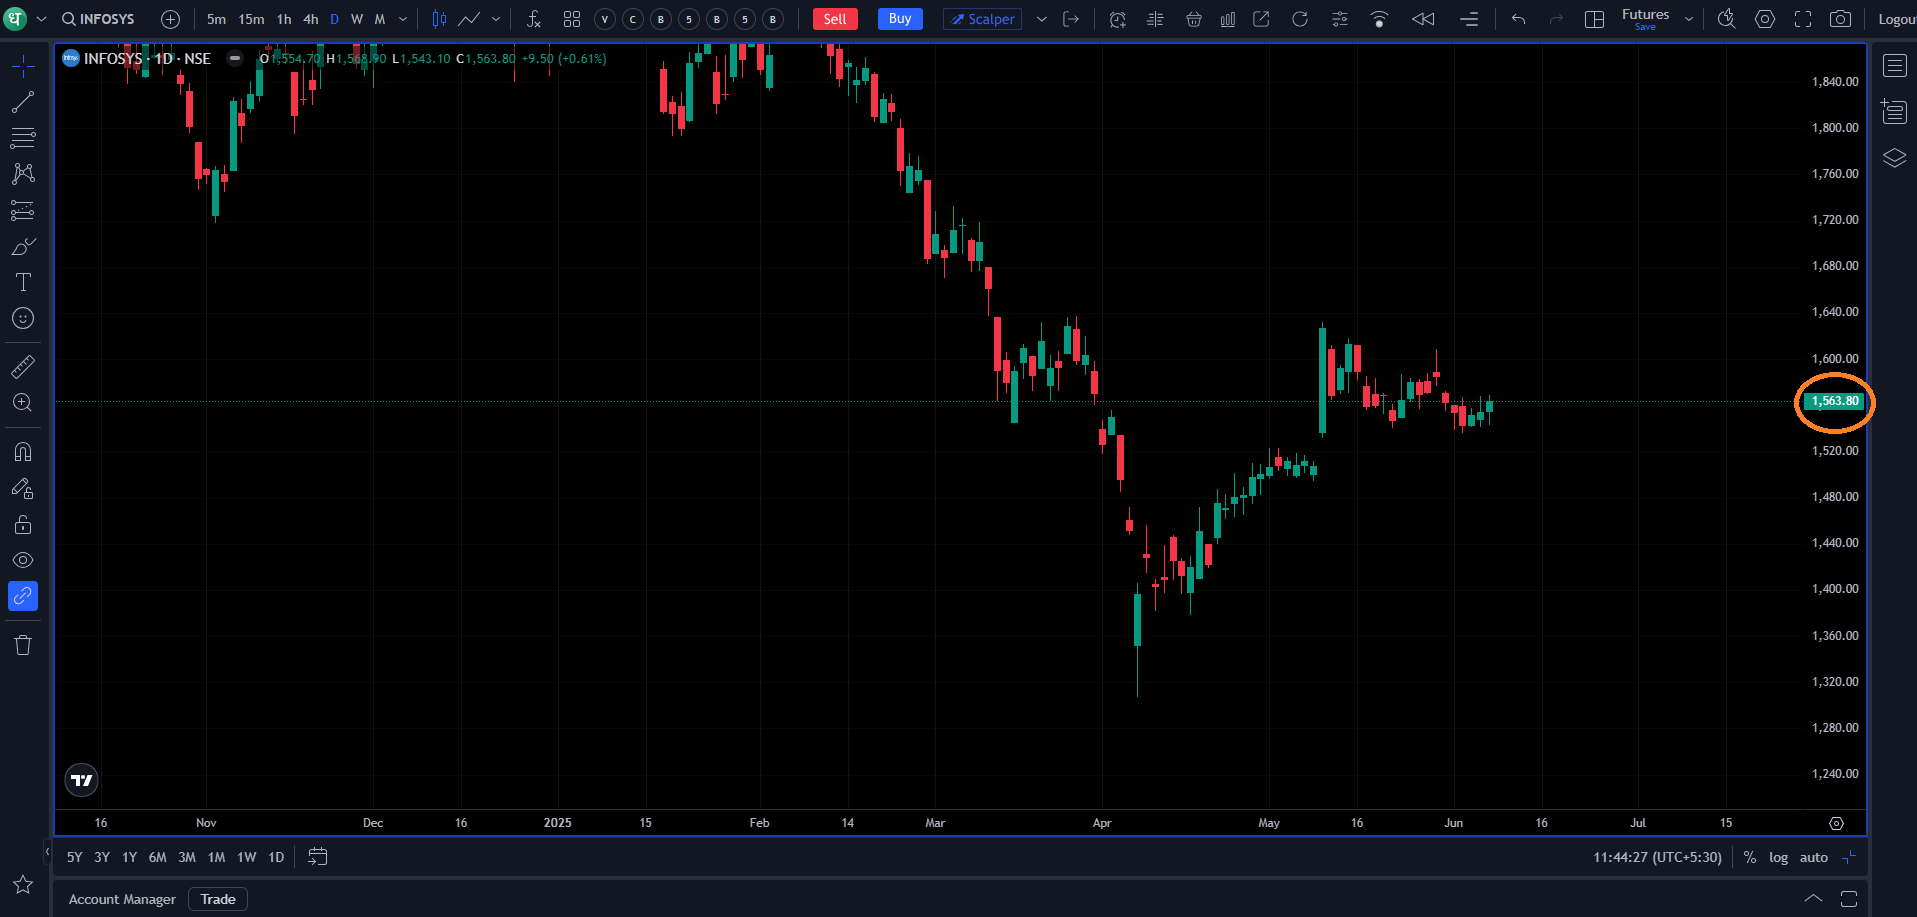Undo the last chart action
Viewport: 1917px width, 917px height.
1519,19
